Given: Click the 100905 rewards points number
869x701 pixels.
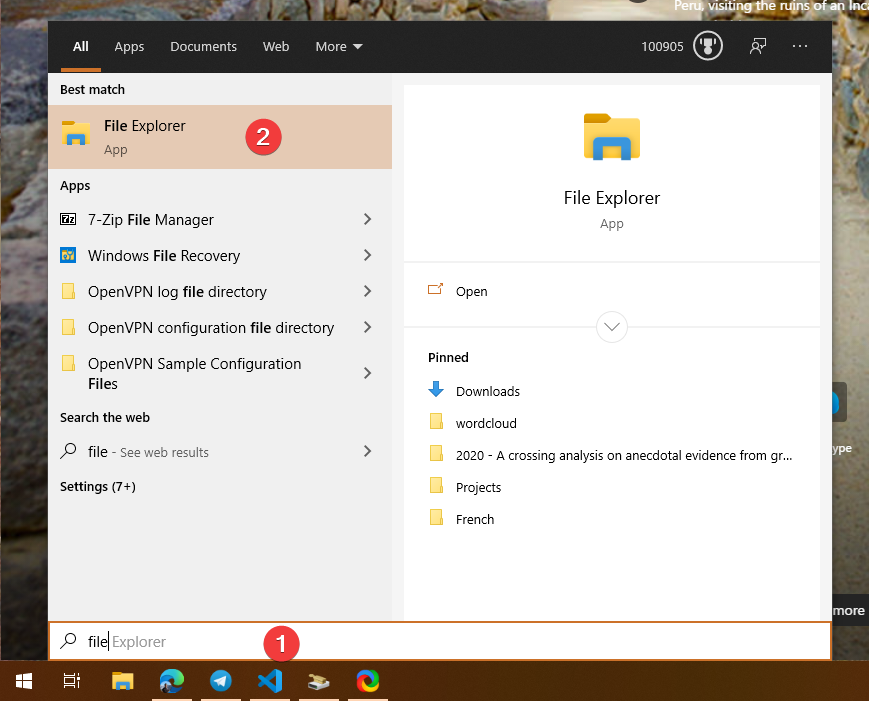Looking at the screenshot, I should point(662,47).
